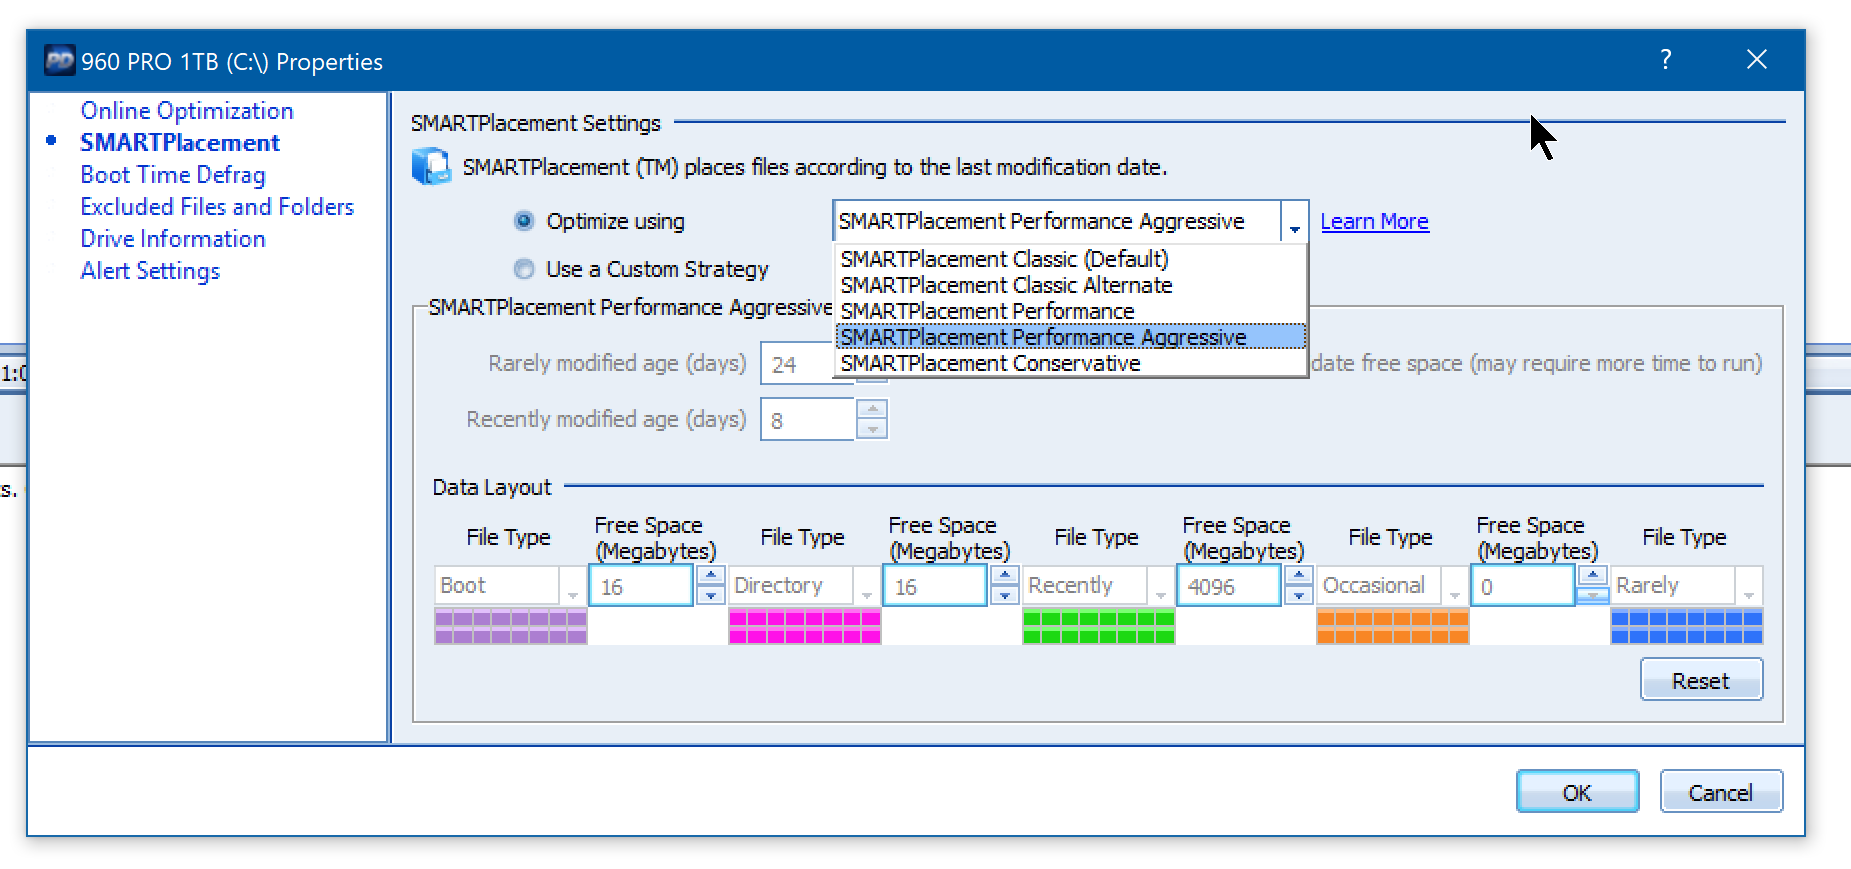This screenshot has width=1851, height=869.
Task: Increase free space after Boot
Action: tap(710, 576)
